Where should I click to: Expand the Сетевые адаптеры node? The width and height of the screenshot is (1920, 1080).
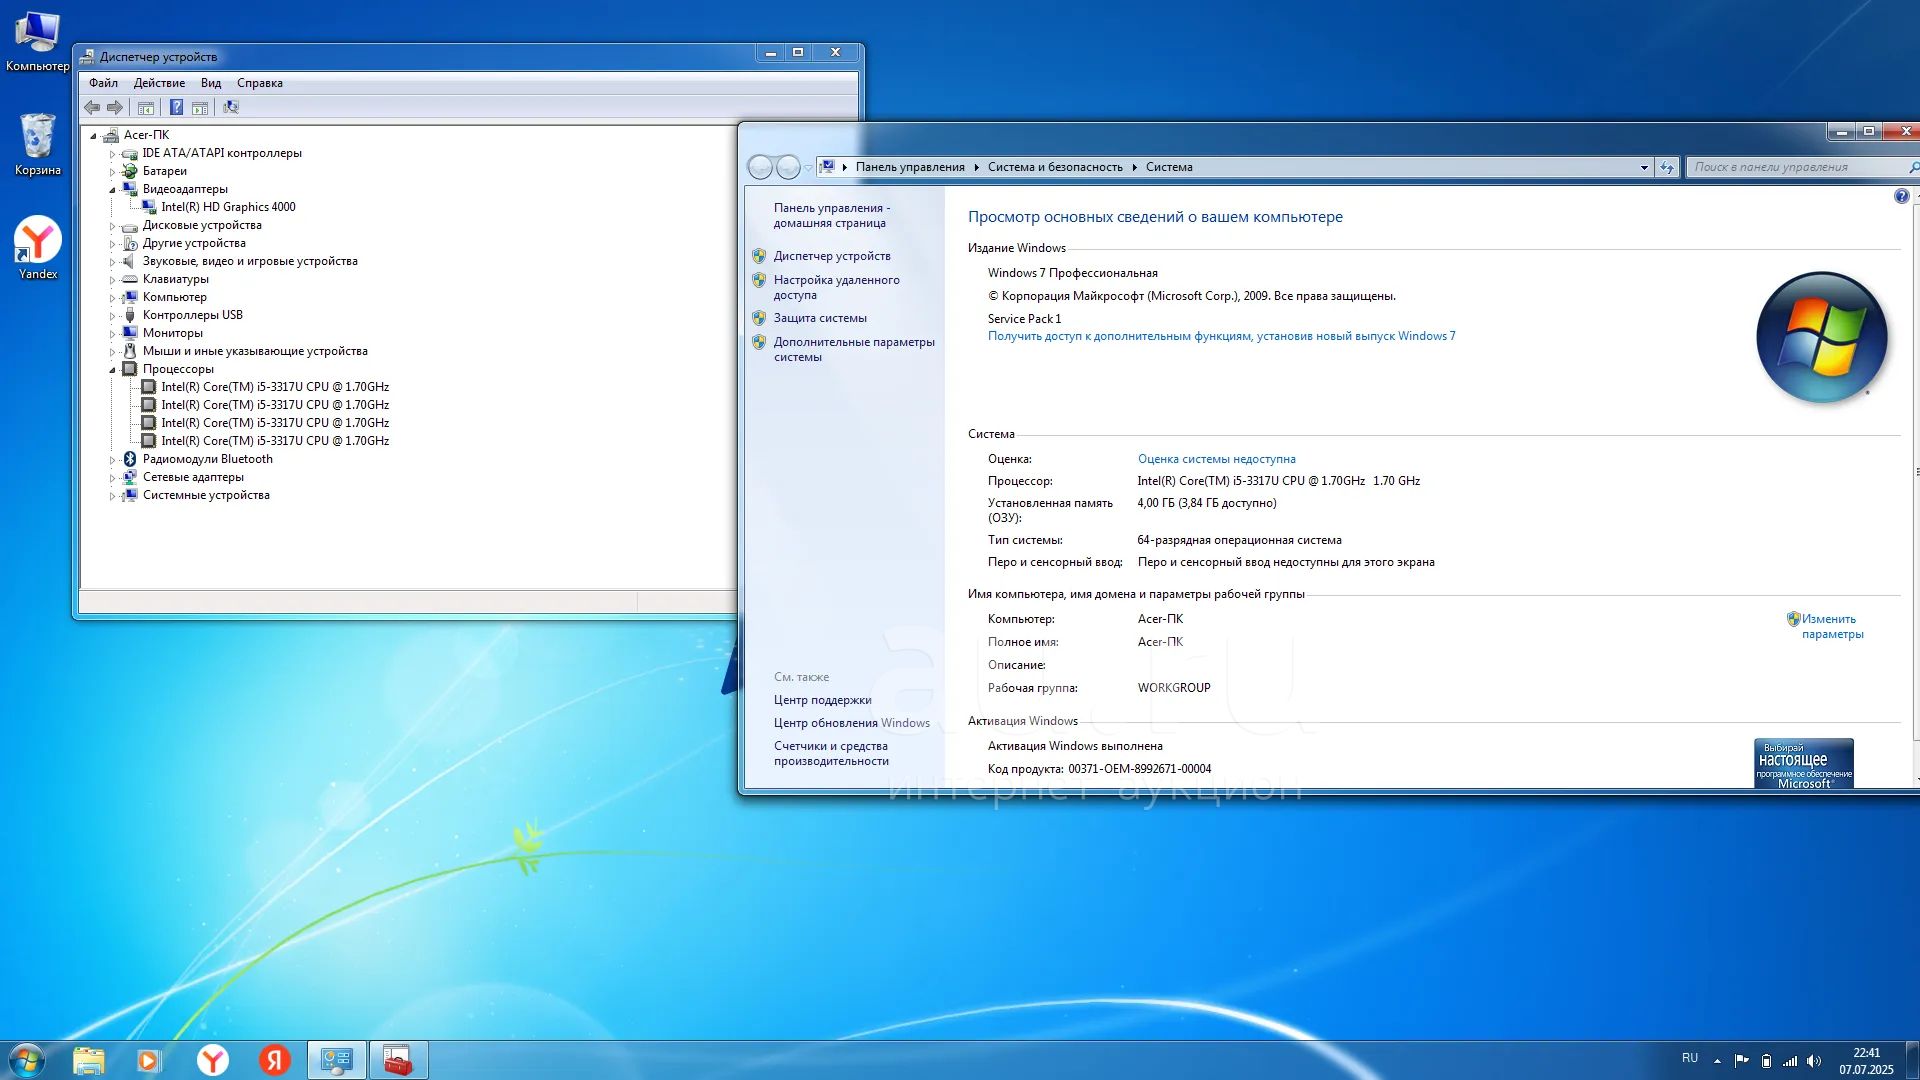pyautogui.click(x=112, y=478)
